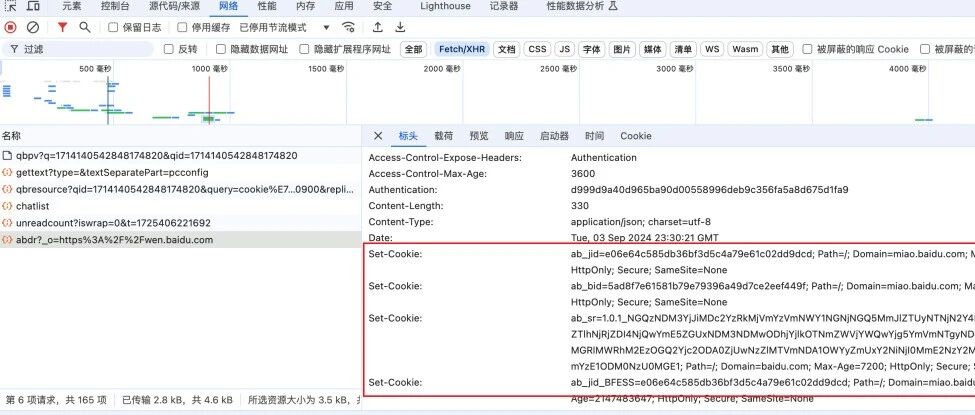Viewport: 975px width, 415px height.
Task: Open the 应用 panel tab
Action: pos(344,6)
